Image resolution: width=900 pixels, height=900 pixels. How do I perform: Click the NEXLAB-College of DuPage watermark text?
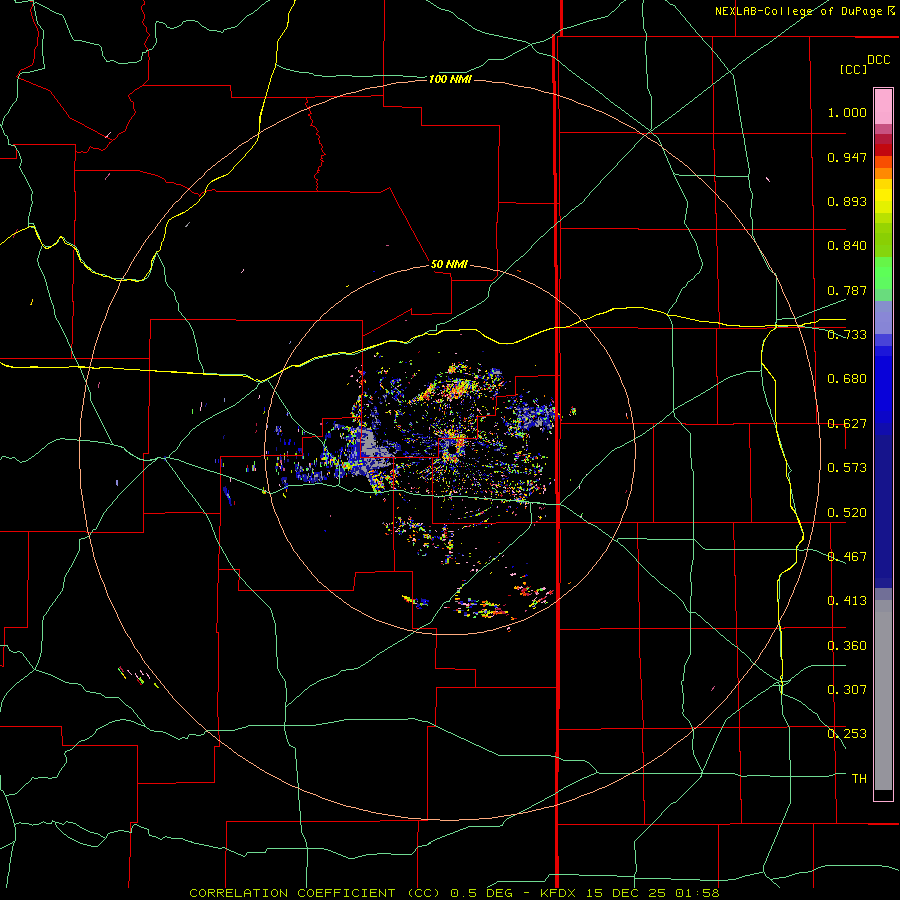coord(805,11)
